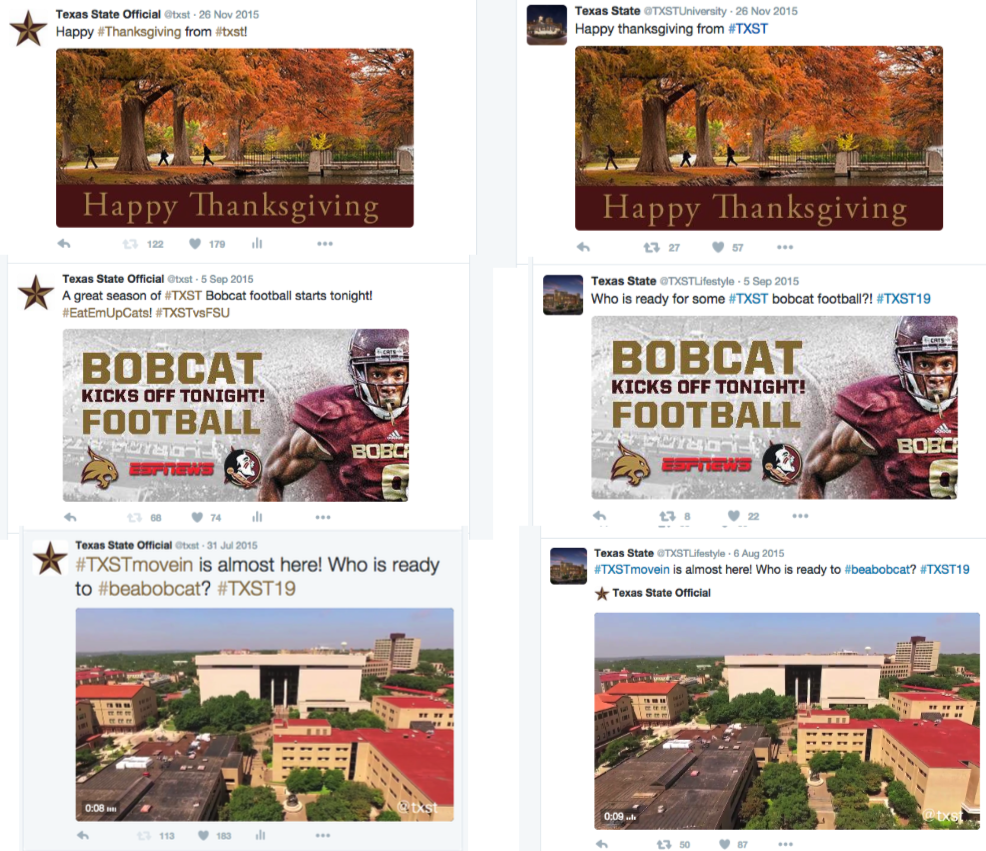Like the @txst Thanksgiving tweet with 179 likes
986x851 pixels.
click(195, 243)
